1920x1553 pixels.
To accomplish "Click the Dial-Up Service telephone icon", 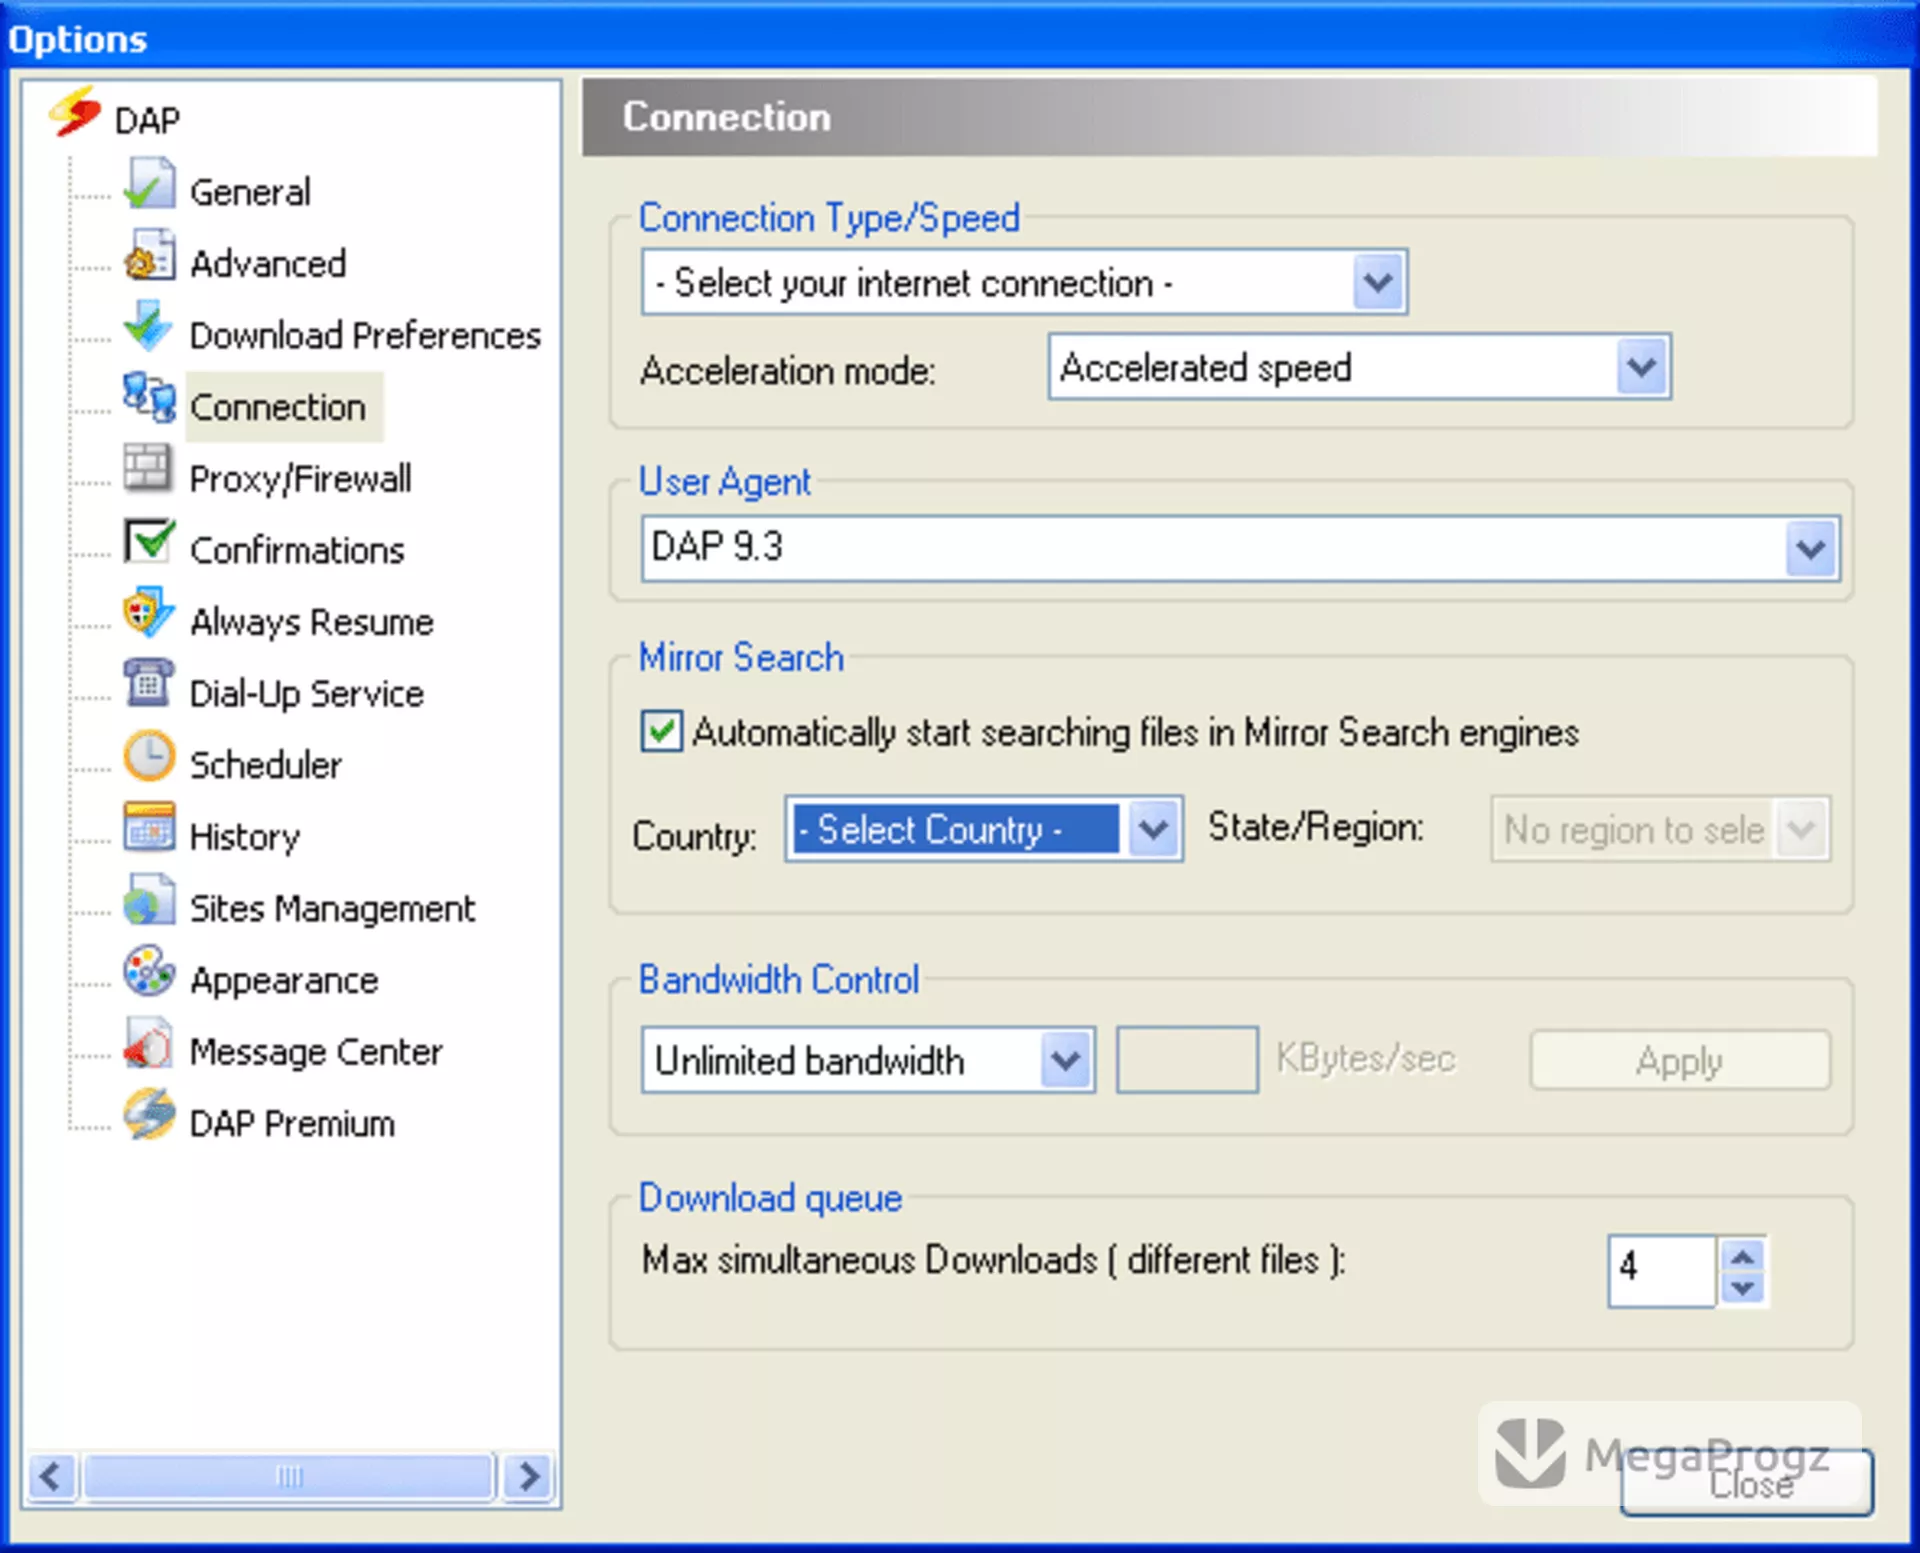I will [x=149, y=684].
